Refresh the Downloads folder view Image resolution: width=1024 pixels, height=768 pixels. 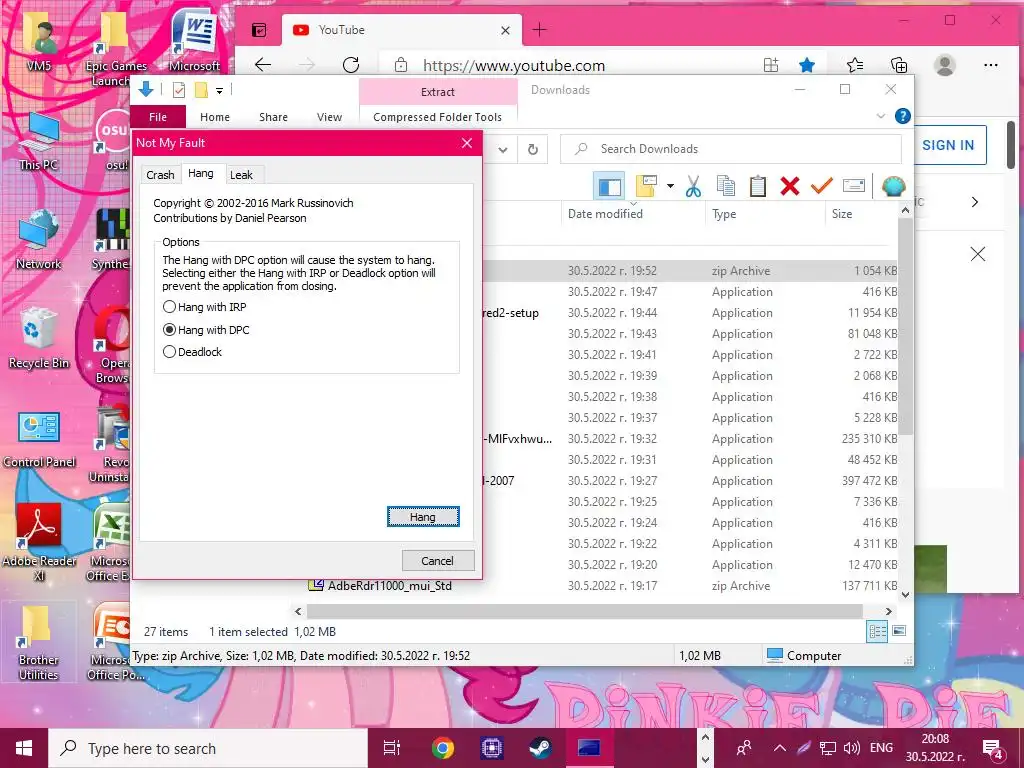click(533, 150)
